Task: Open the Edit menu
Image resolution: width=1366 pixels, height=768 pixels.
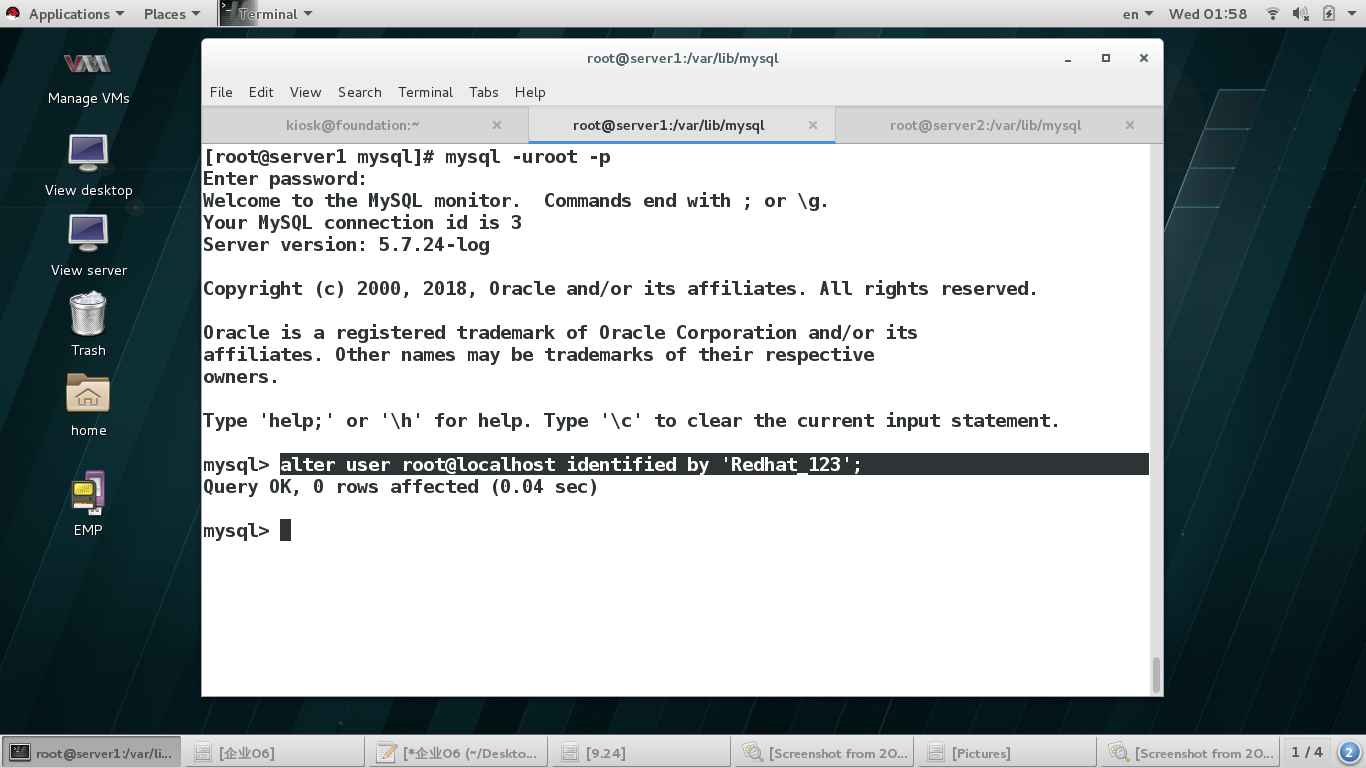Action: tap(261, 92)
